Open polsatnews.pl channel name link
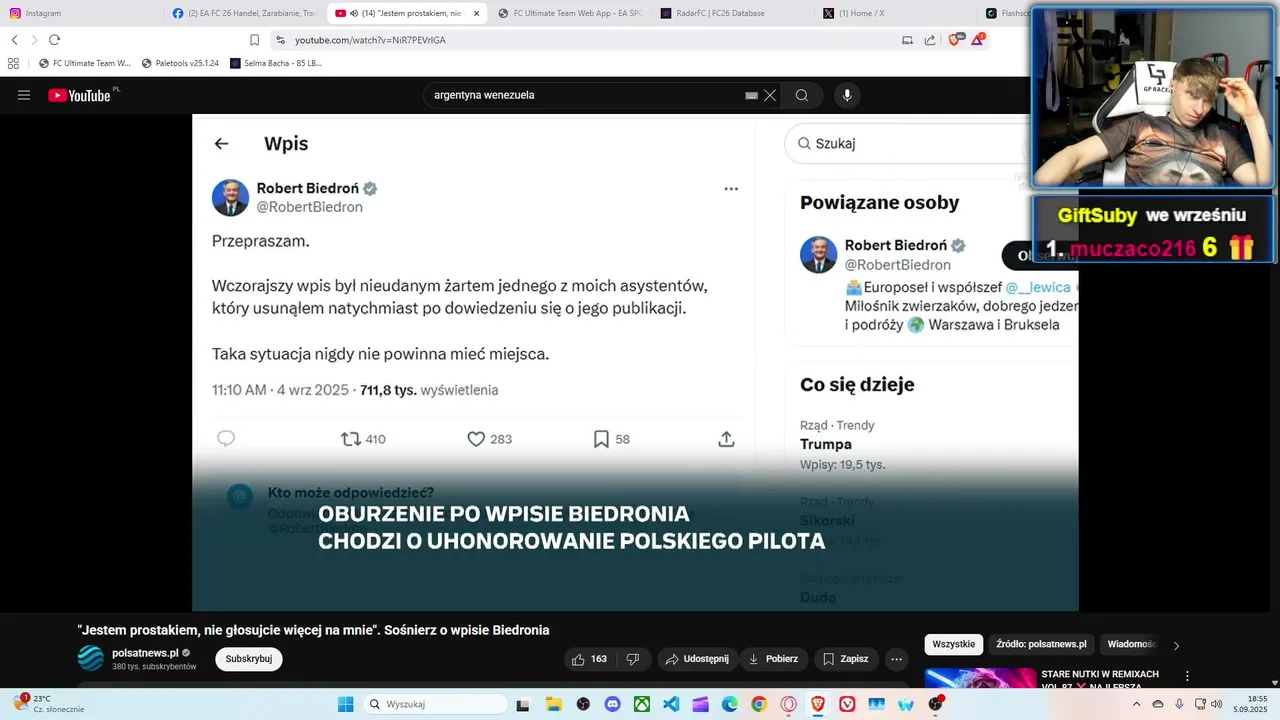The height and width of the screenshot is (720, 1280). [145, 653]
